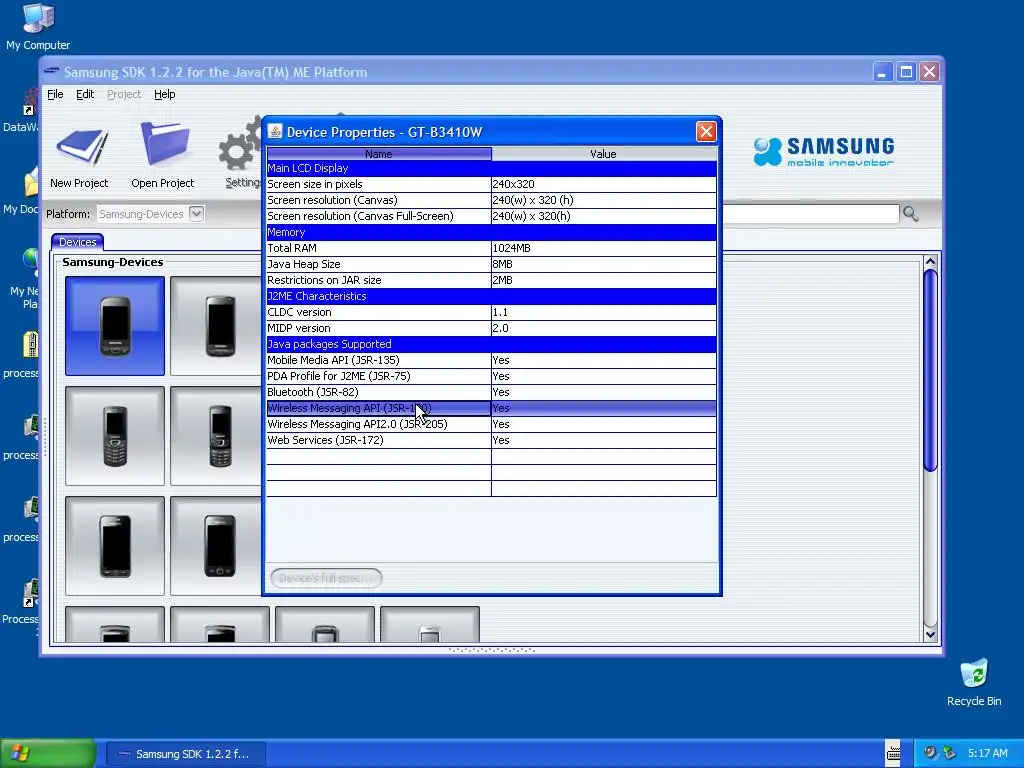Select Screen resolution (Canvas) row
1024x768 pixels.
pos(491,200)
